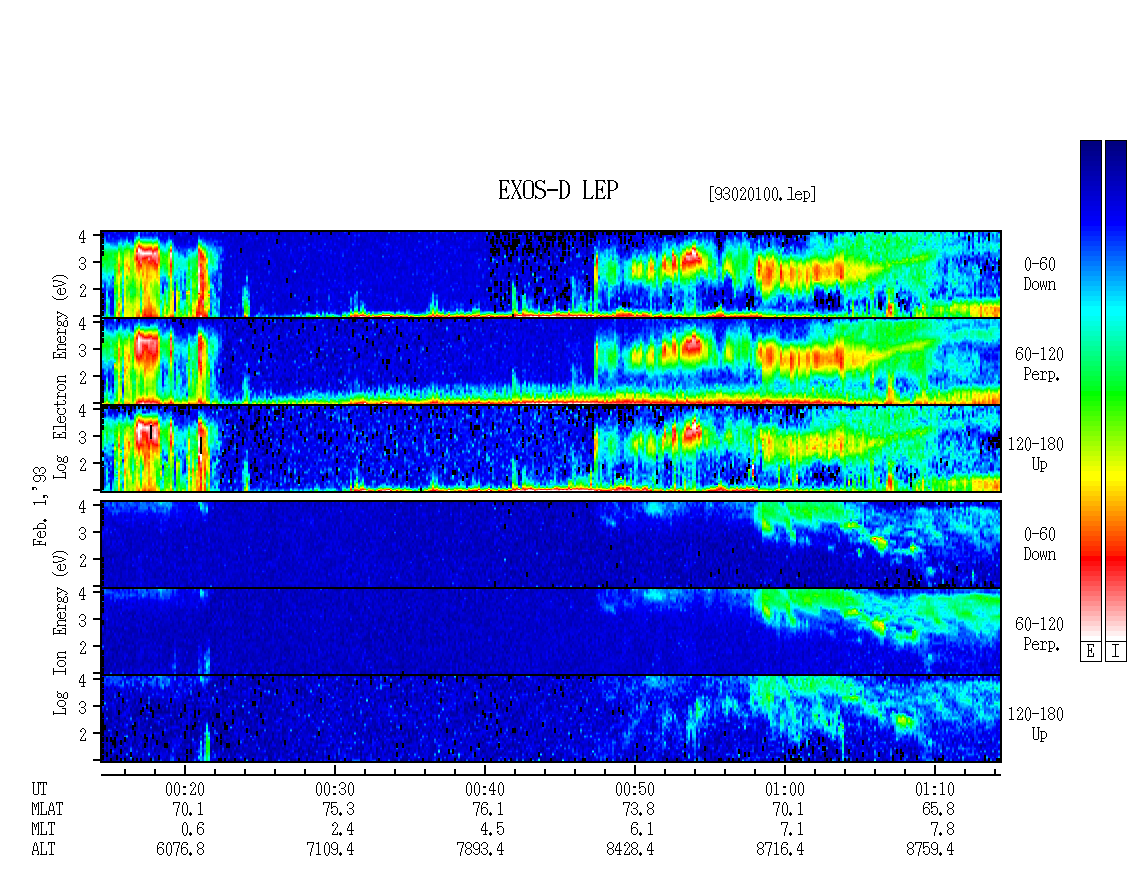Click the 00:30 UT time label
1130x875 pixels.
[335, 789]
